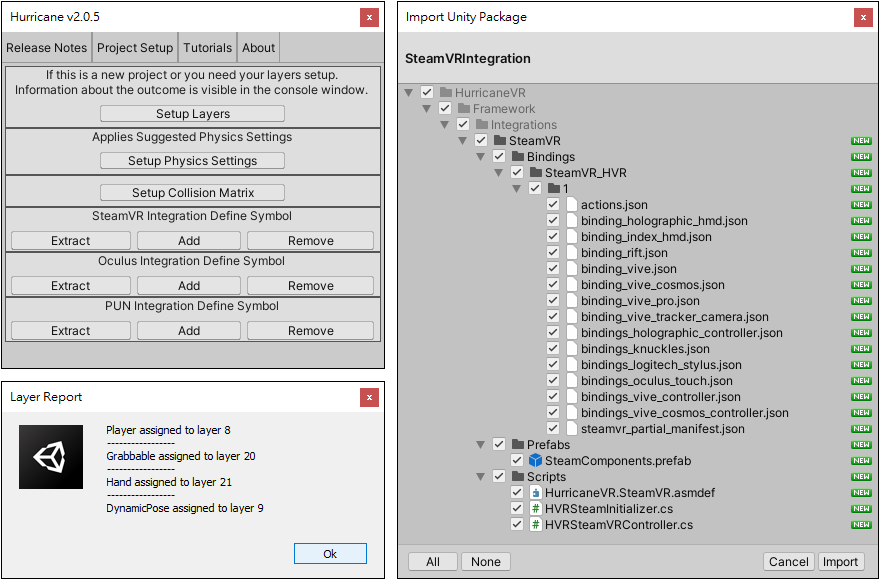Click the HurricaneVR folder icon
The width and height of the screenshot is (880, 580).
[x=446, y=93]
